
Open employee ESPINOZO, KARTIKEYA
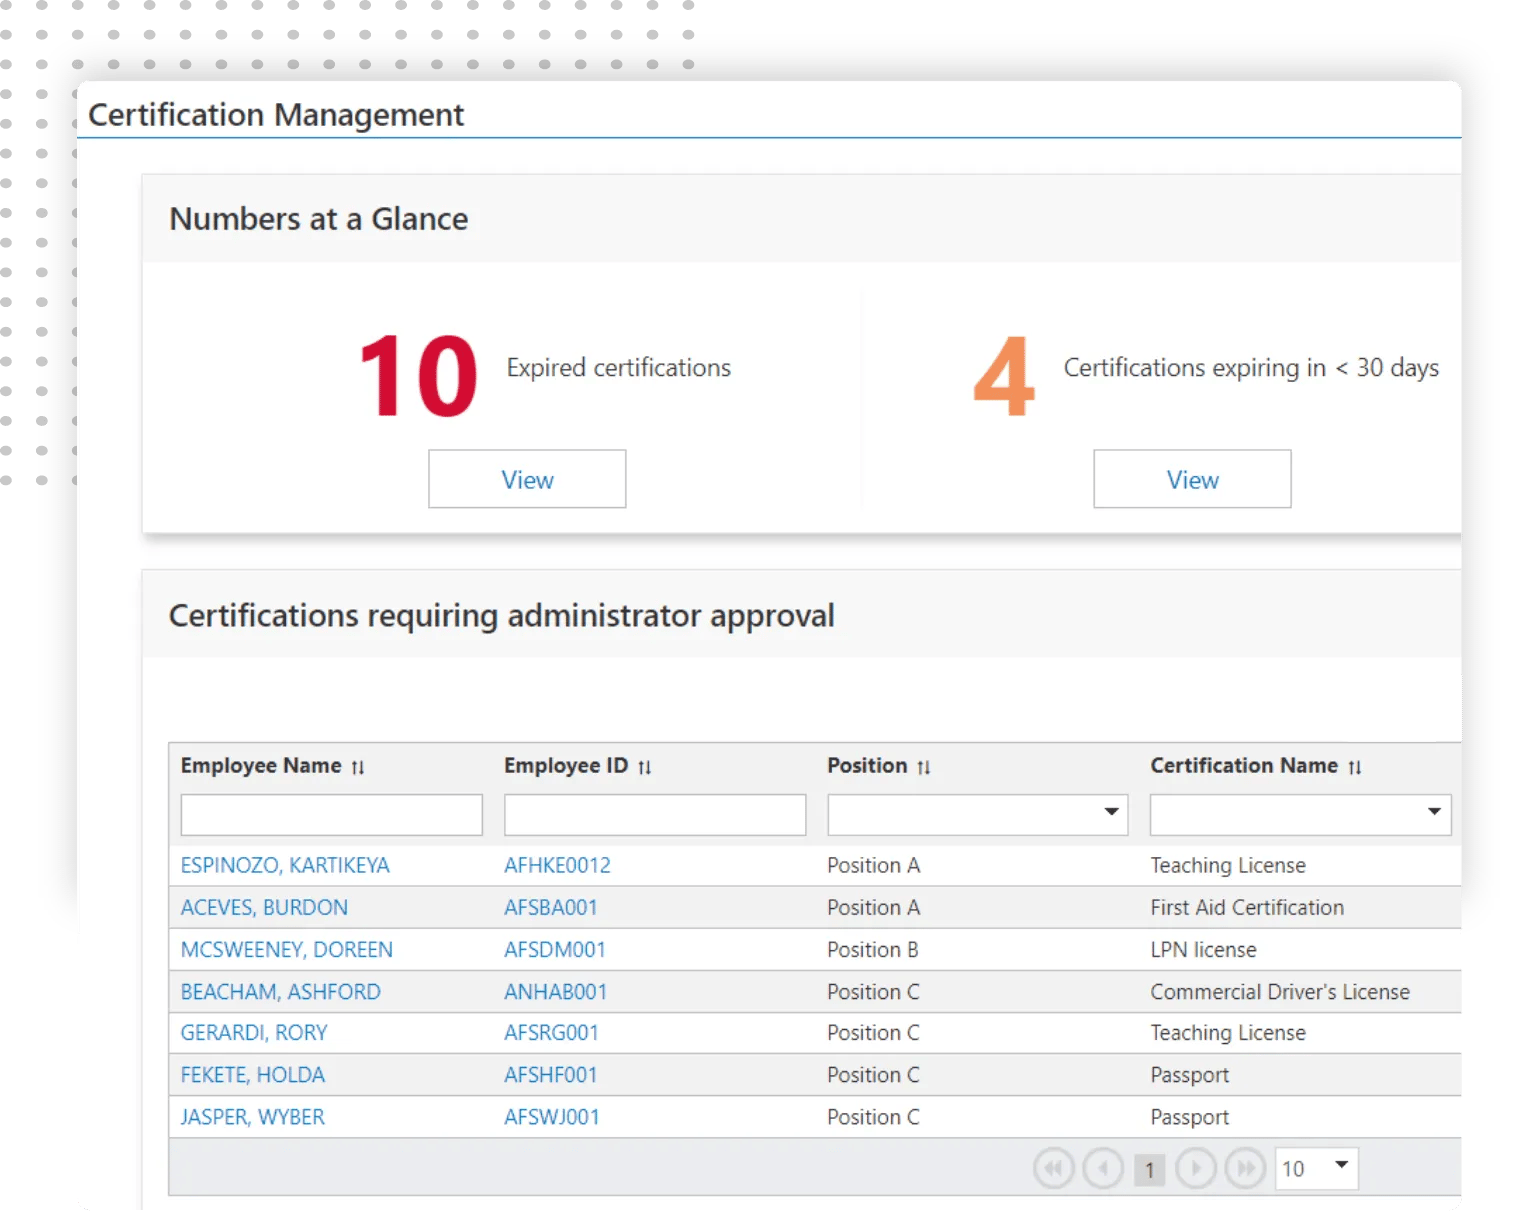click(285, 865)
